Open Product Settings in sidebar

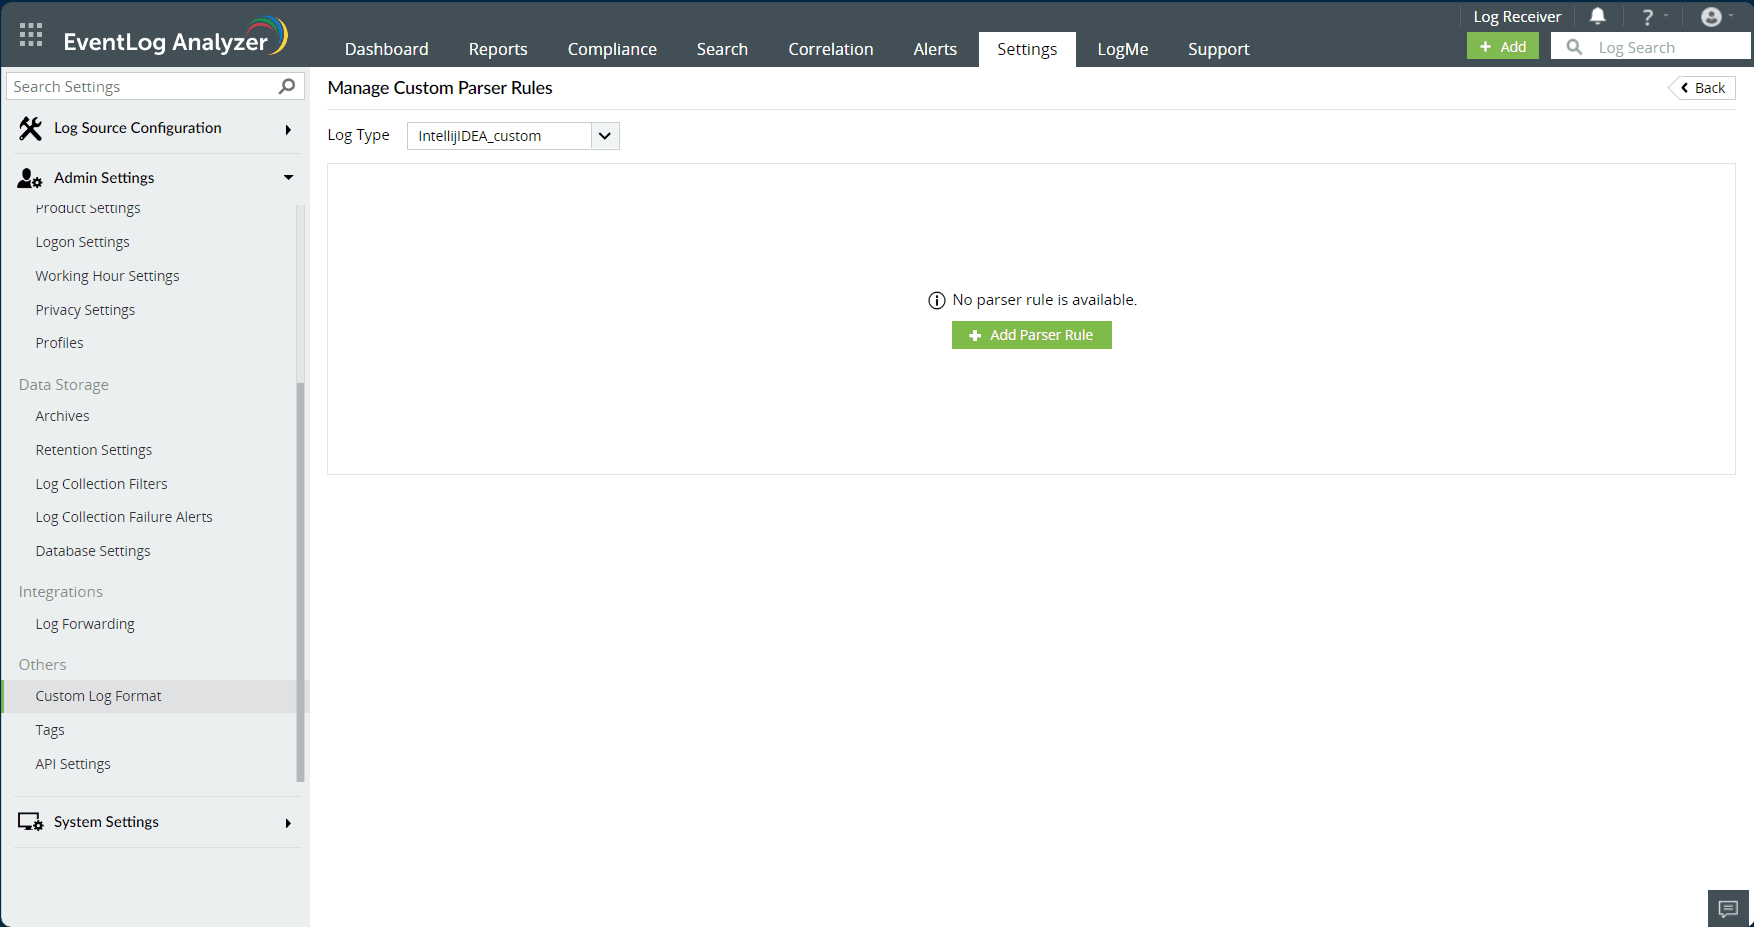pos(88,208)
